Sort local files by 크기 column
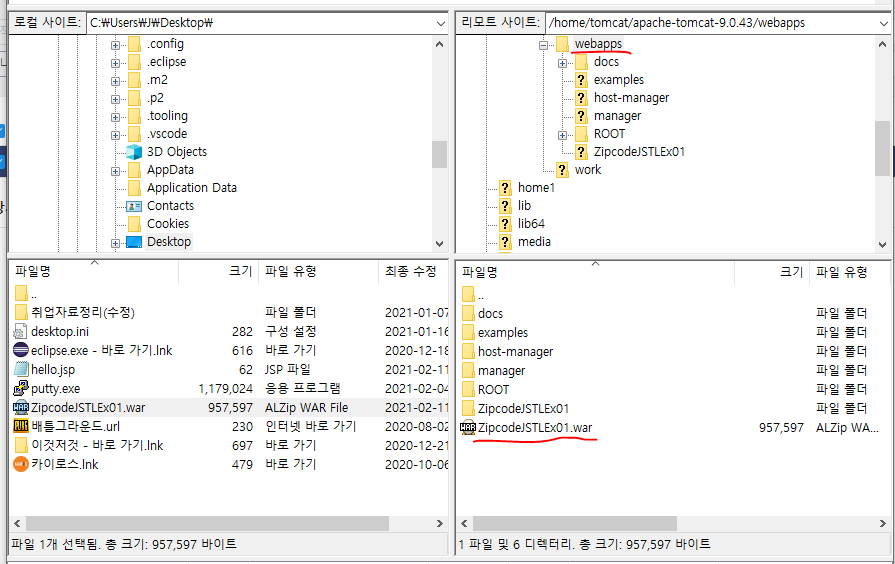Image resolution: width=895 pixels, height=564 pixels. 219,272
